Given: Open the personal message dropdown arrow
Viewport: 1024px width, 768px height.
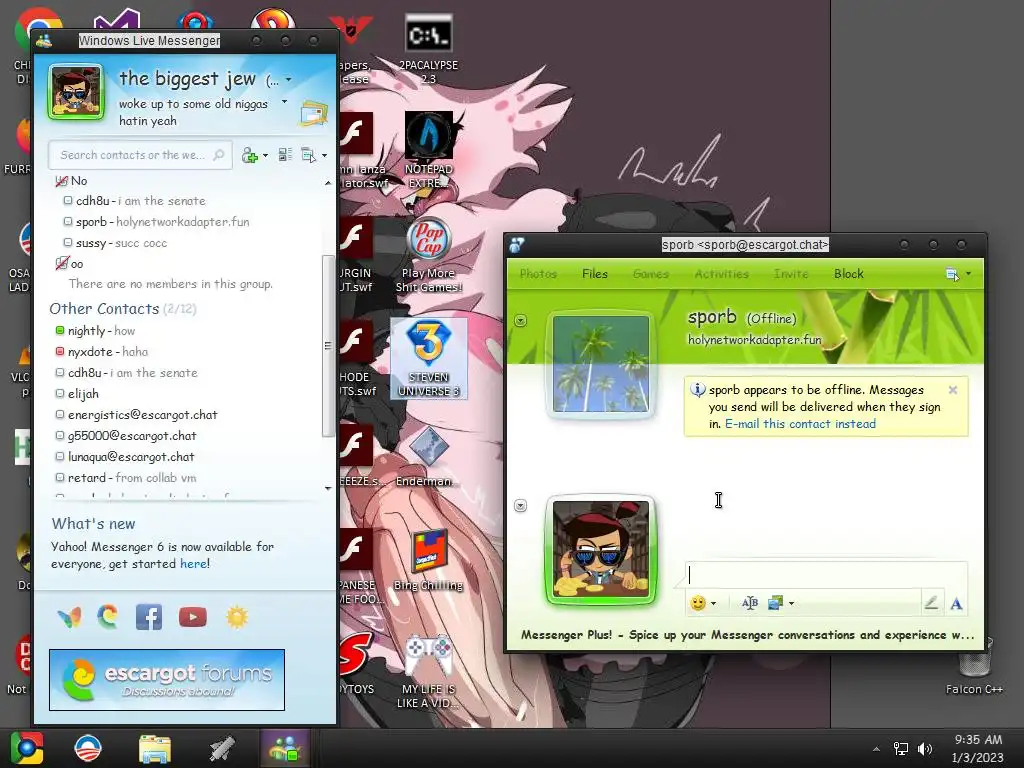Looking at the screenshot, I should pos(284,102).
